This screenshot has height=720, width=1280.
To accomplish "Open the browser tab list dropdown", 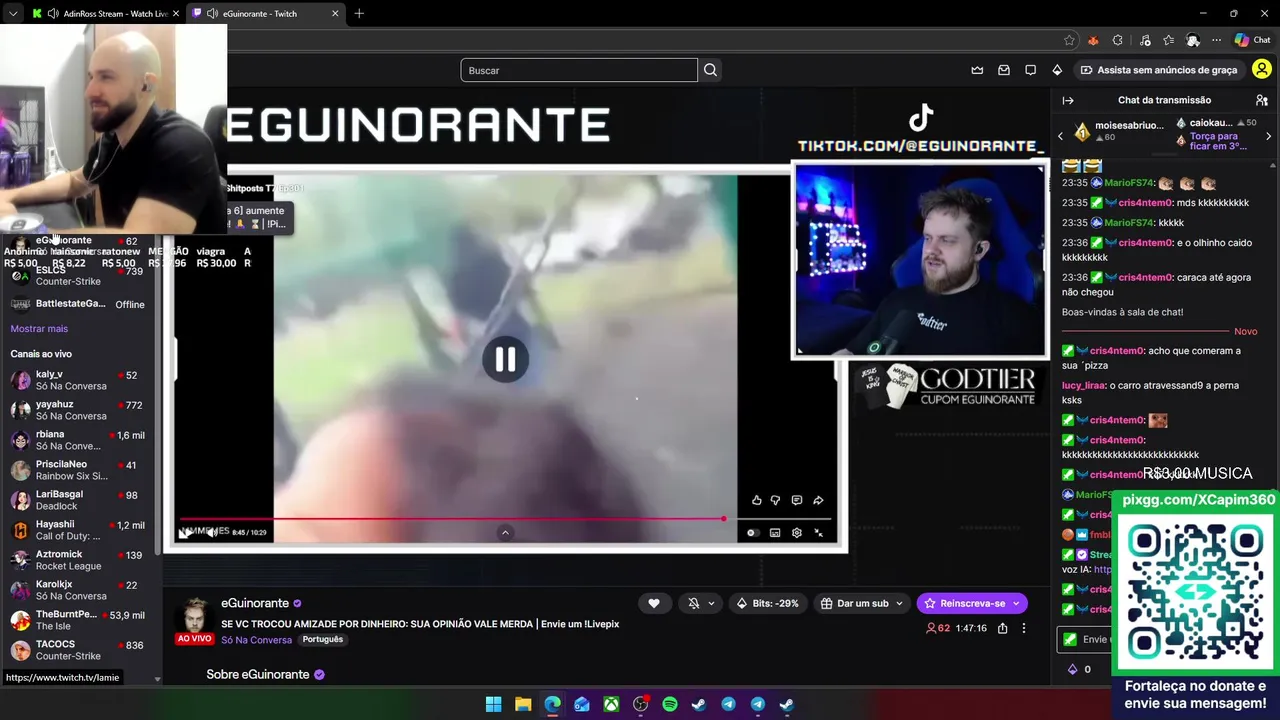I will [13, 14].
